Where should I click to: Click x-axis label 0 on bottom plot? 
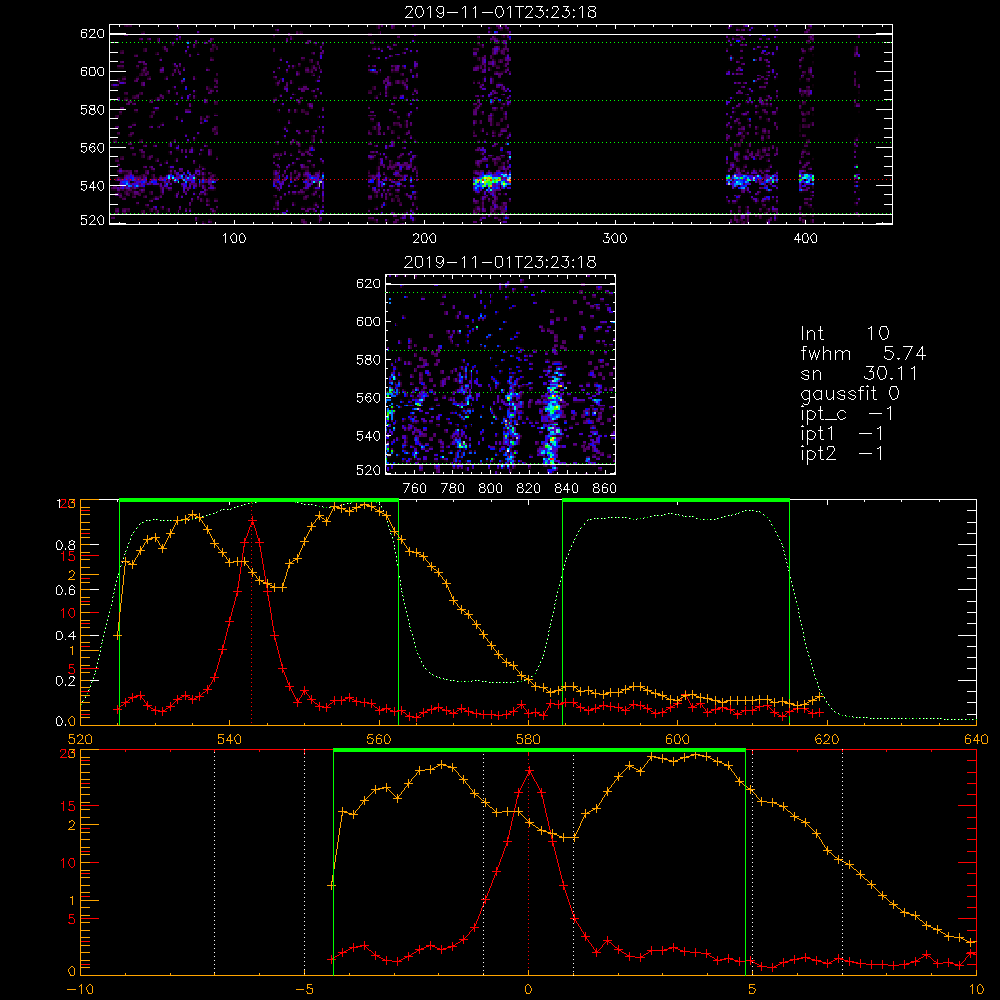tap(528, 989)
